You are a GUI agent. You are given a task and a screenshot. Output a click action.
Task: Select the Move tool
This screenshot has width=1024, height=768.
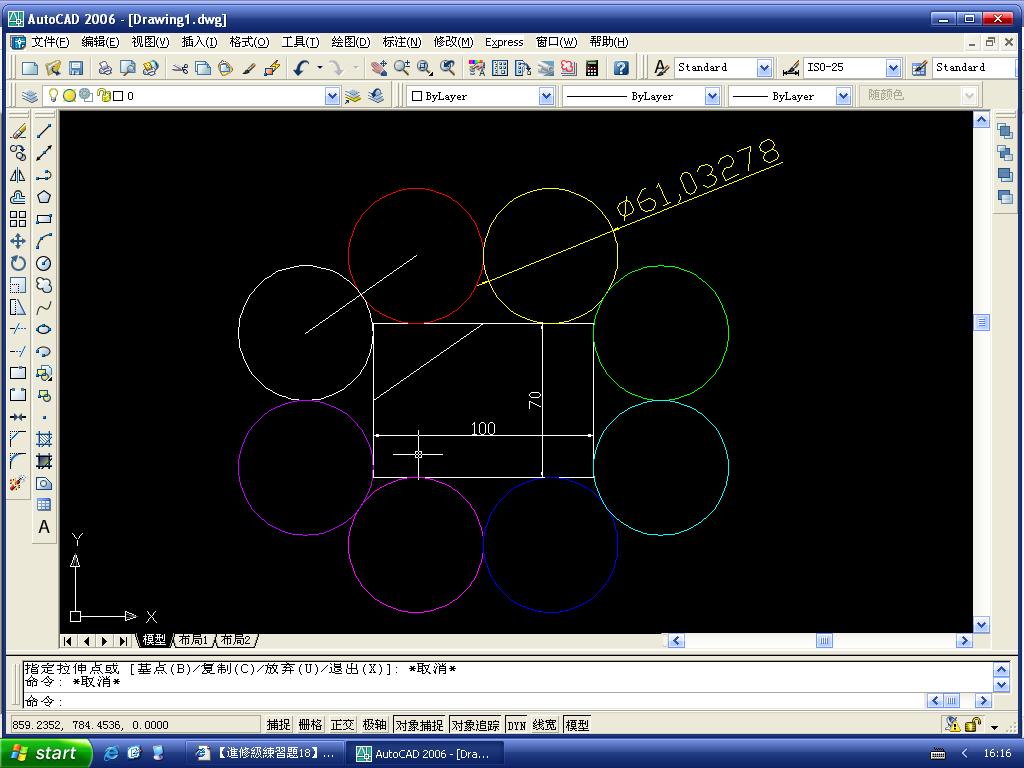coord(18,241)
